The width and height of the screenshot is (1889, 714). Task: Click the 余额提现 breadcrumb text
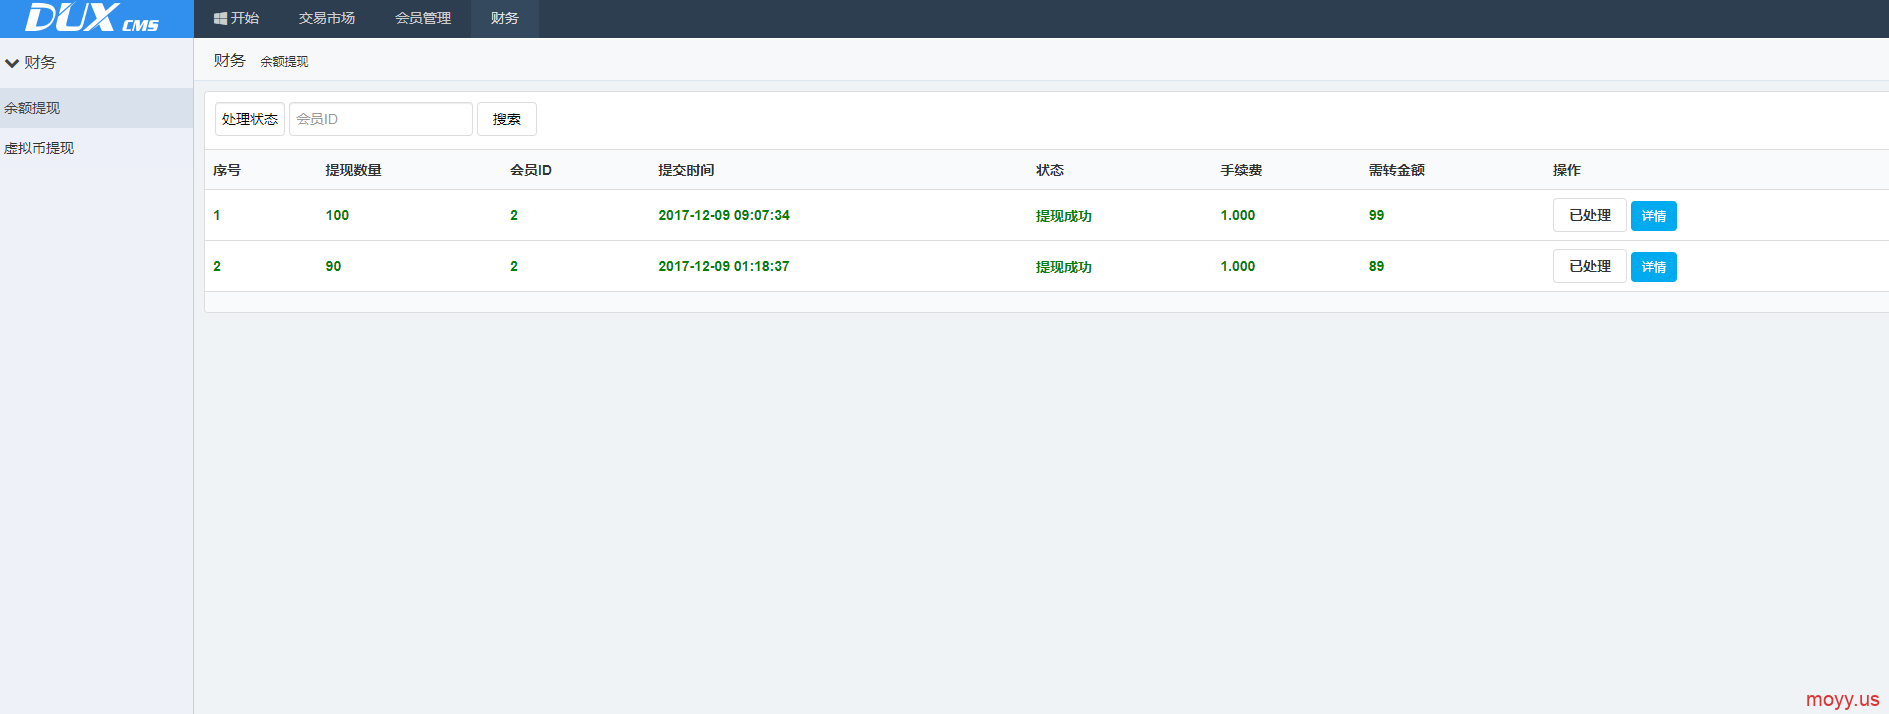(x=284, y=61)
